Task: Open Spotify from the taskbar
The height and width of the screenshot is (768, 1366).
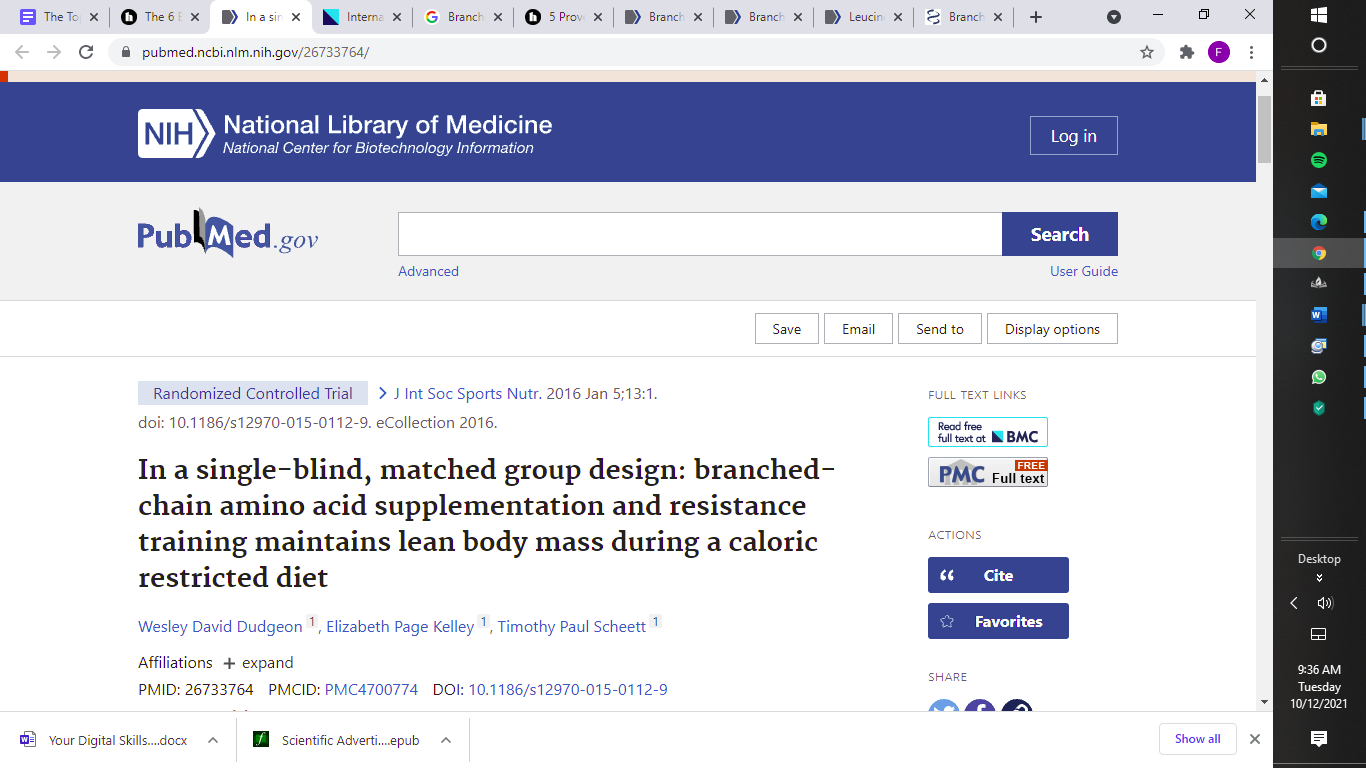Action: (x=1318, y=160)
